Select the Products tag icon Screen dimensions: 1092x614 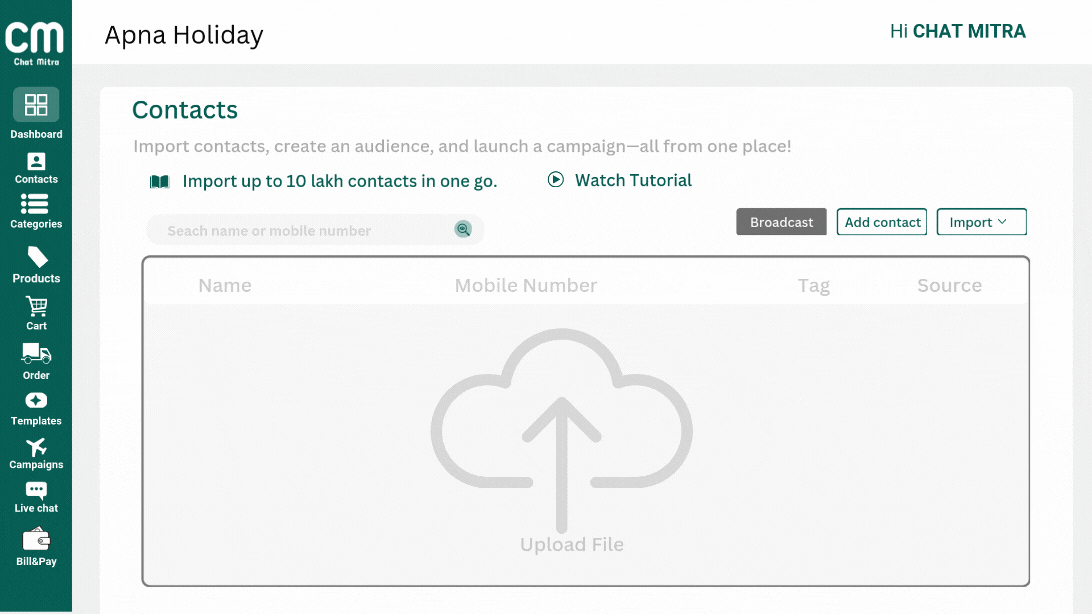coord(37,257)
